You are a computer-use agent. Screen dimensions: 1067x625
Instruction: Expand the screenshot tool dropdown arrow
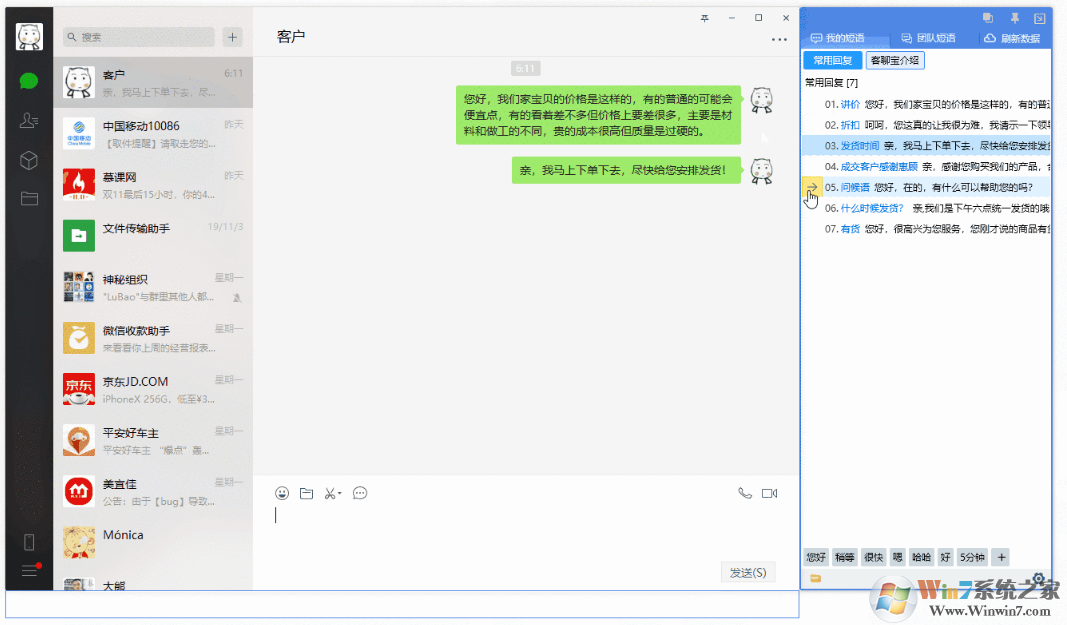point(340,493)
